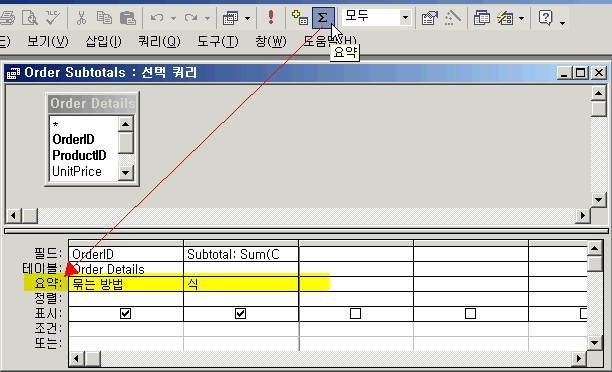Screen dimensions: 612x372
Task: Click the Paste clipboard icon
Action: pyautogui.click(x=127, y=18)
